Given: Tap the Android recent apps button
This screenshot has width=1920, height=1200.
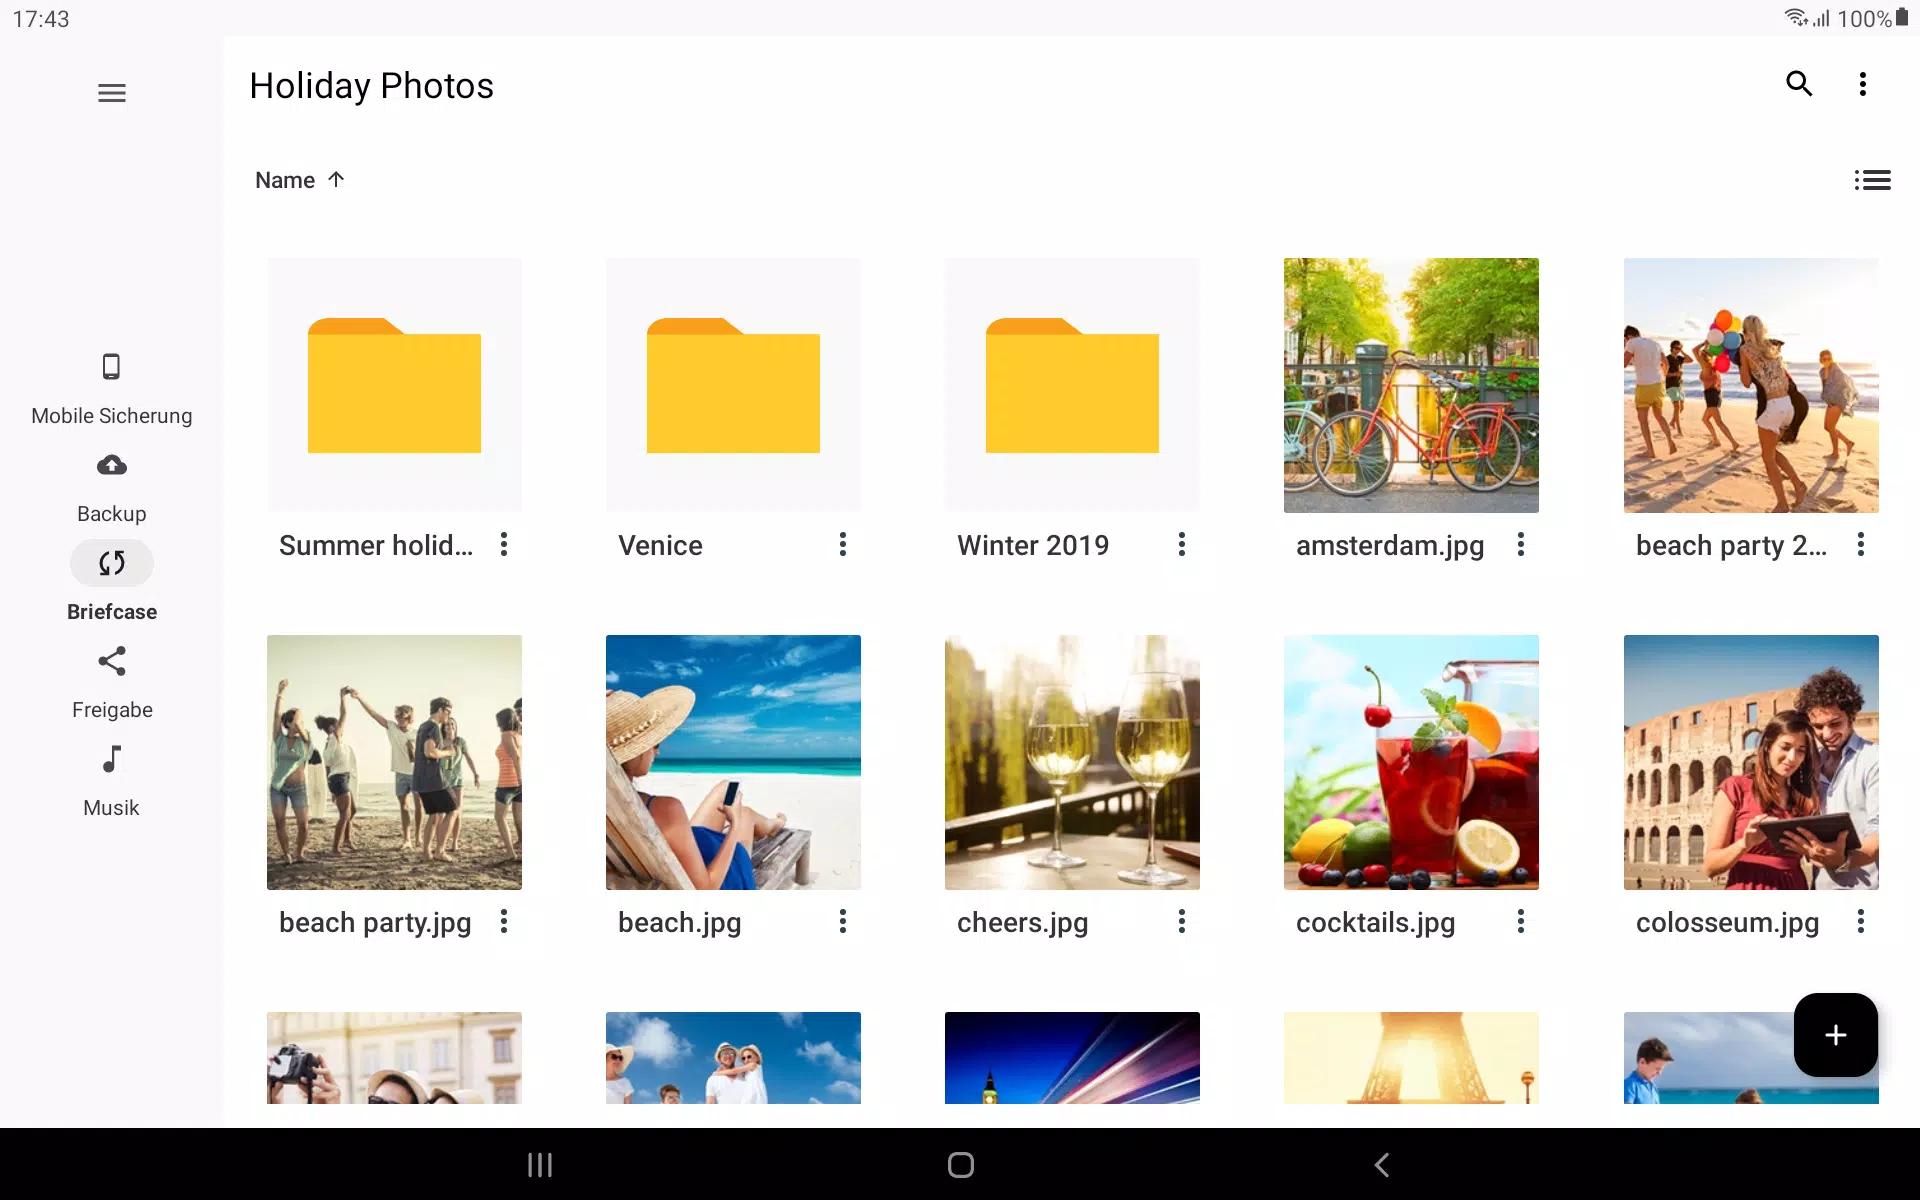Looking at the screenshot, I should coord(540,1165).
